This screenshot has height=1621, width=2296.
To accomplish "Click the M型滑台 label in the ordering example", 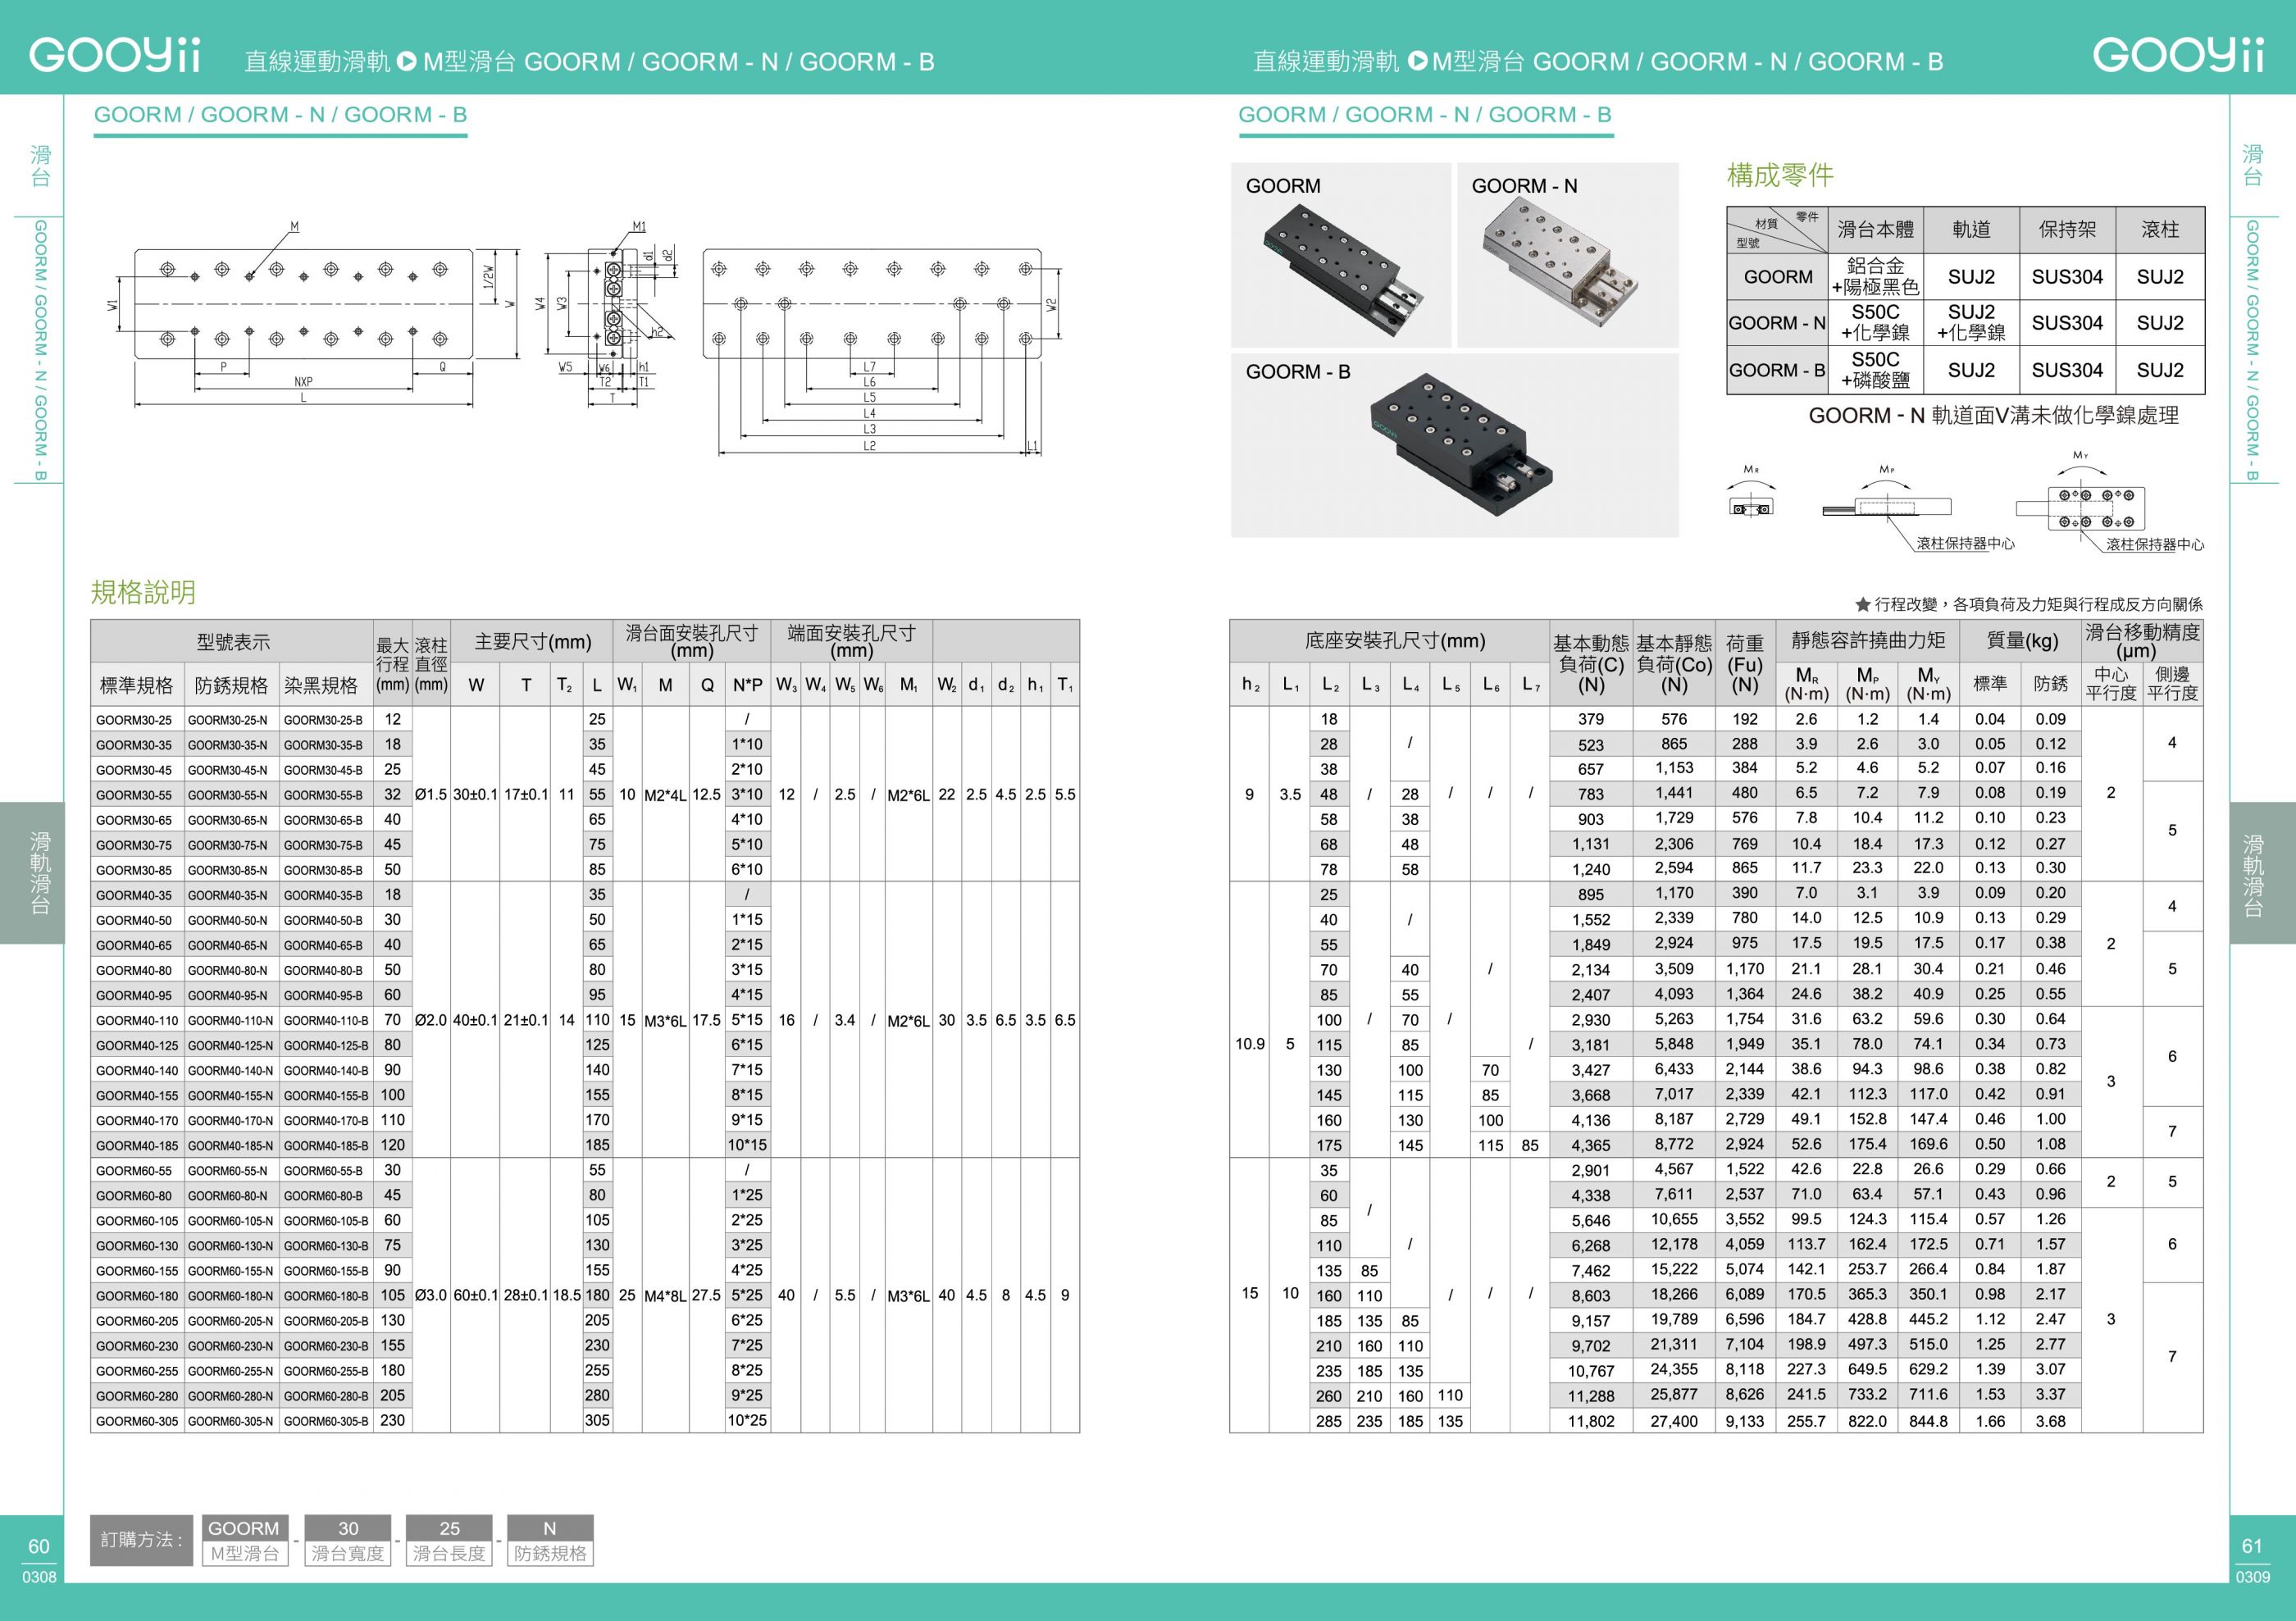I will coord(244,1554).
